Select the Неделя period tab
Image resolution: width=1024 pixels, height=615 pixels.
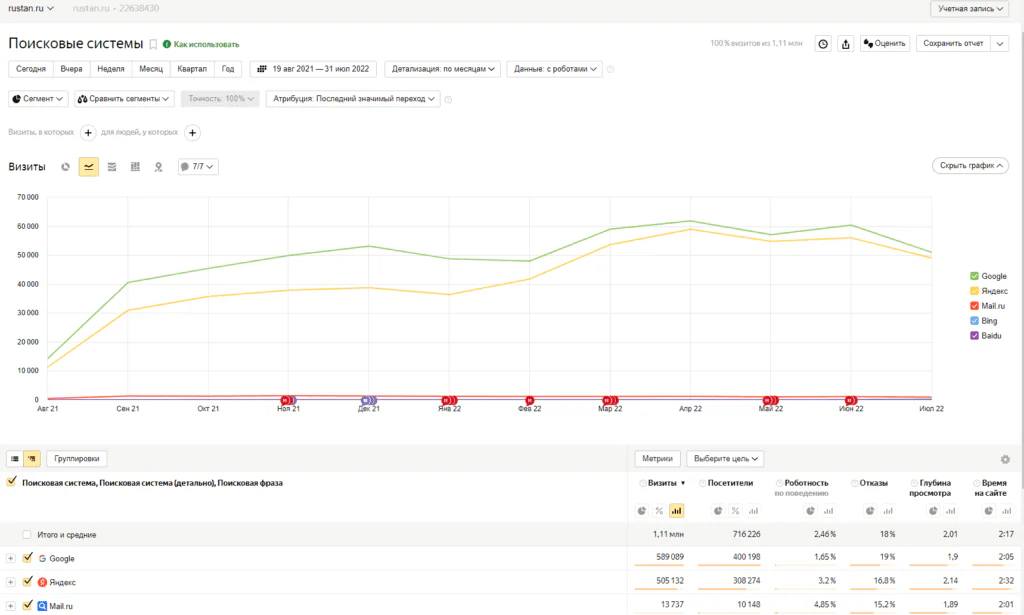click(x=110, y=69)
